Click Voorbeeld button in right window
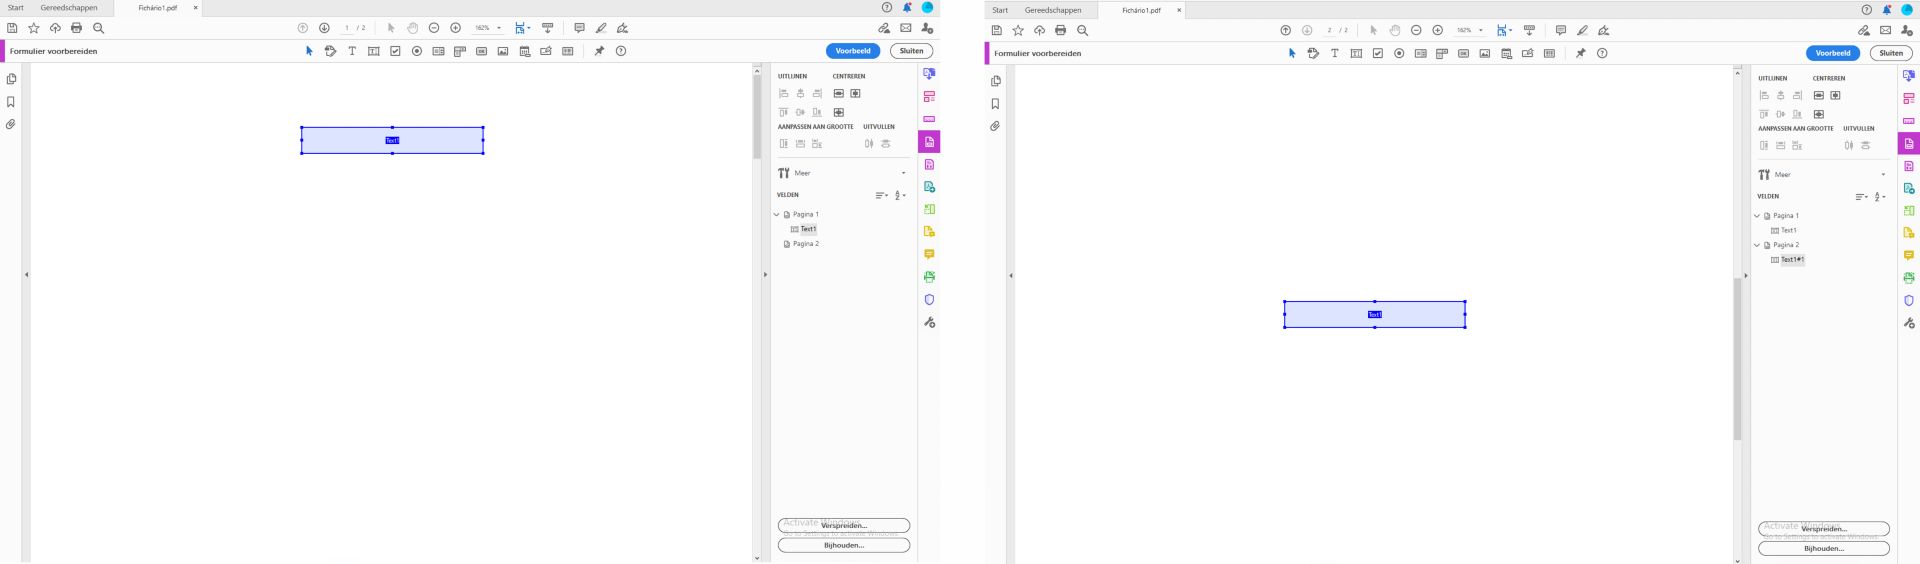Image resolution: width=1920 pixels, height=564 pixels. coord(1833,53)
